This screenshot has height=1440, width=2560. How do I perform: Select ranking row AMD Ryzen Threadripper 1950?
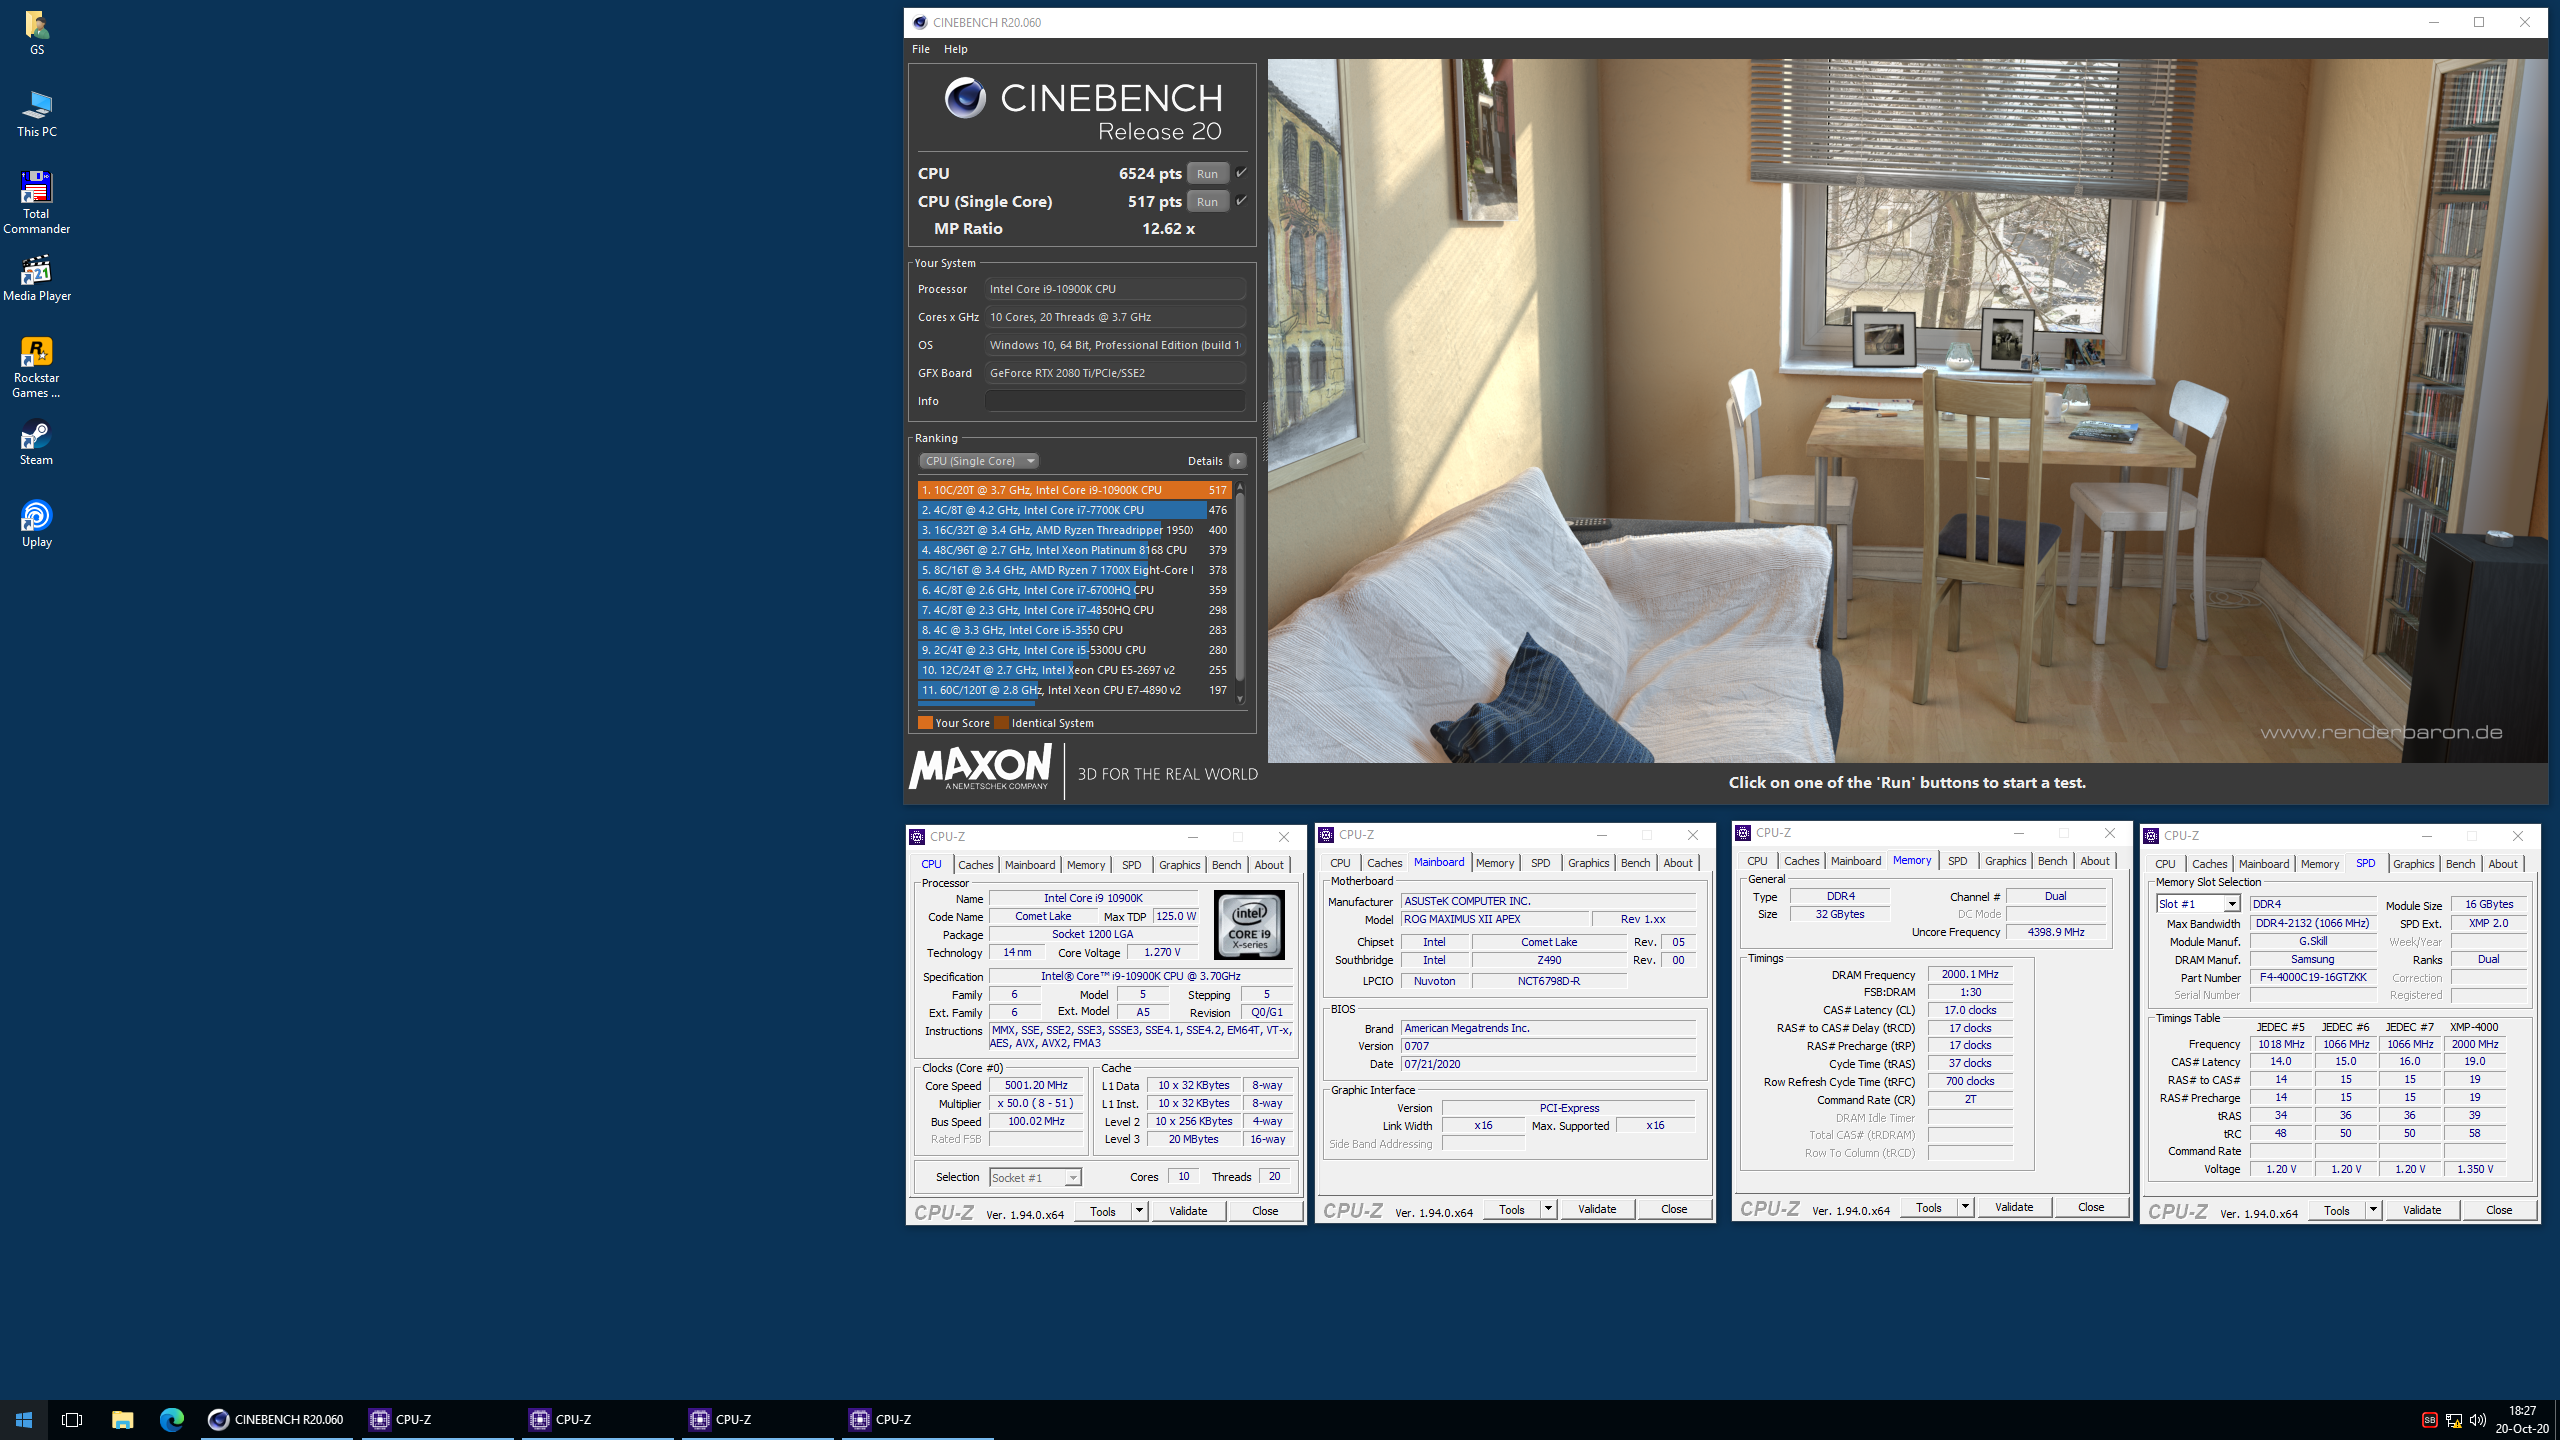[x=1074, y=530]
